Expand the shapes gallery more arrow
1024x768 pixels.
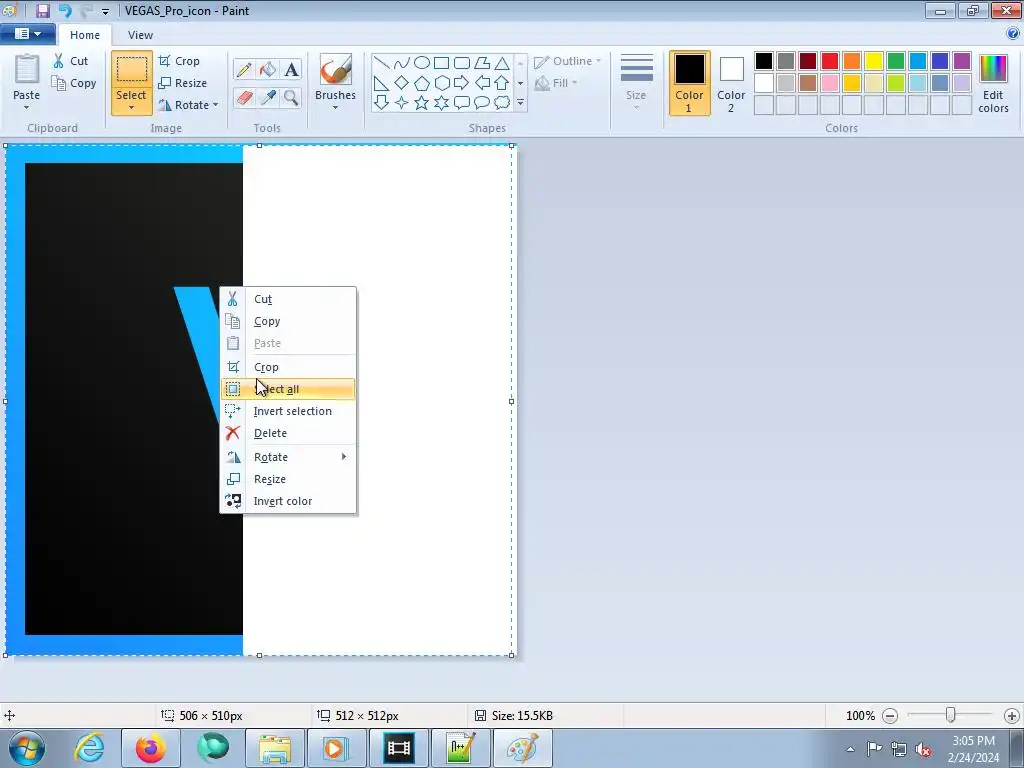[x=520, y=103]
